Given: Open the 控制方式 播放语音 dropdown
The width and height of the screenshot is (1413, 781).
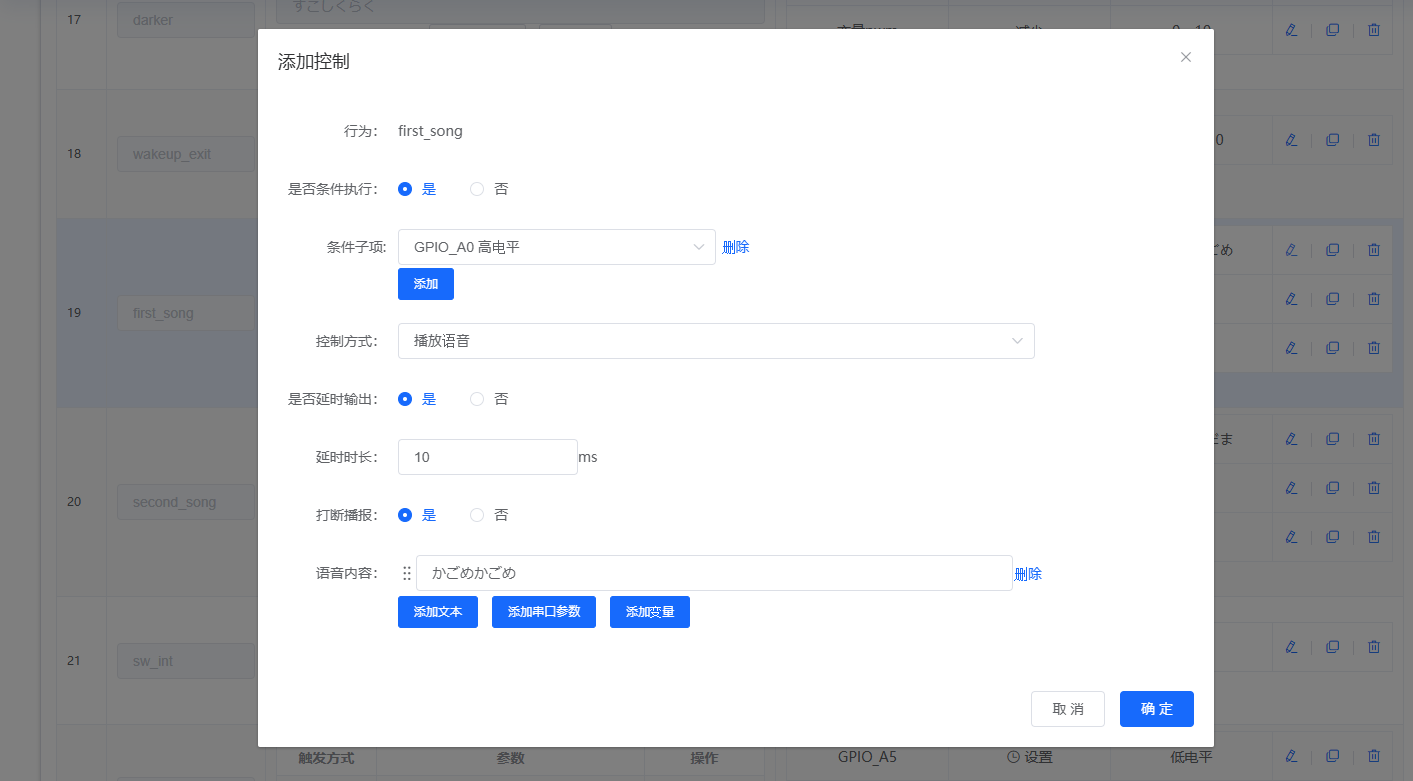Looking at the screenshot, I should (x=716, y=341).
